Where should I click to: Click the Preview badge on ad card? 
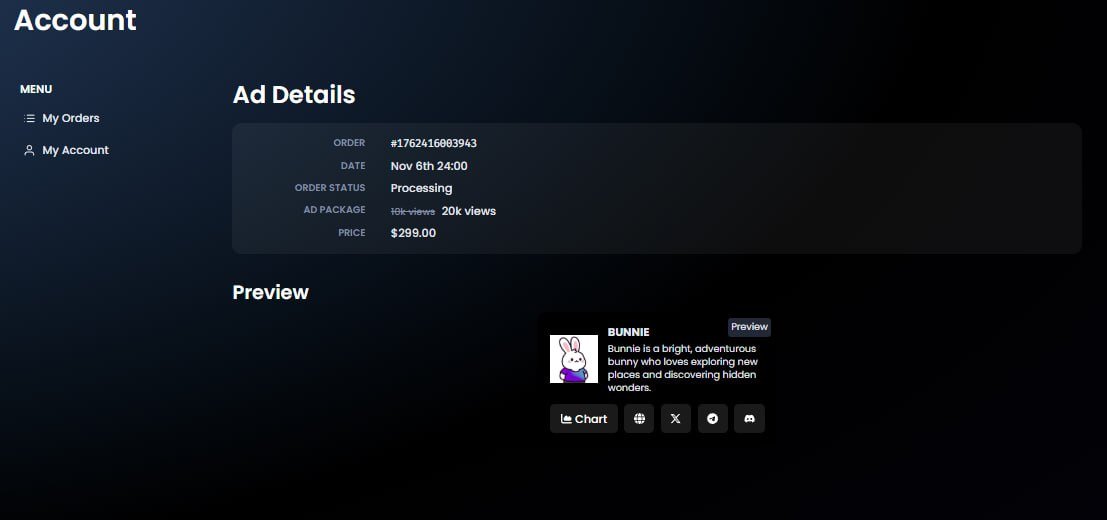(749, 327)
